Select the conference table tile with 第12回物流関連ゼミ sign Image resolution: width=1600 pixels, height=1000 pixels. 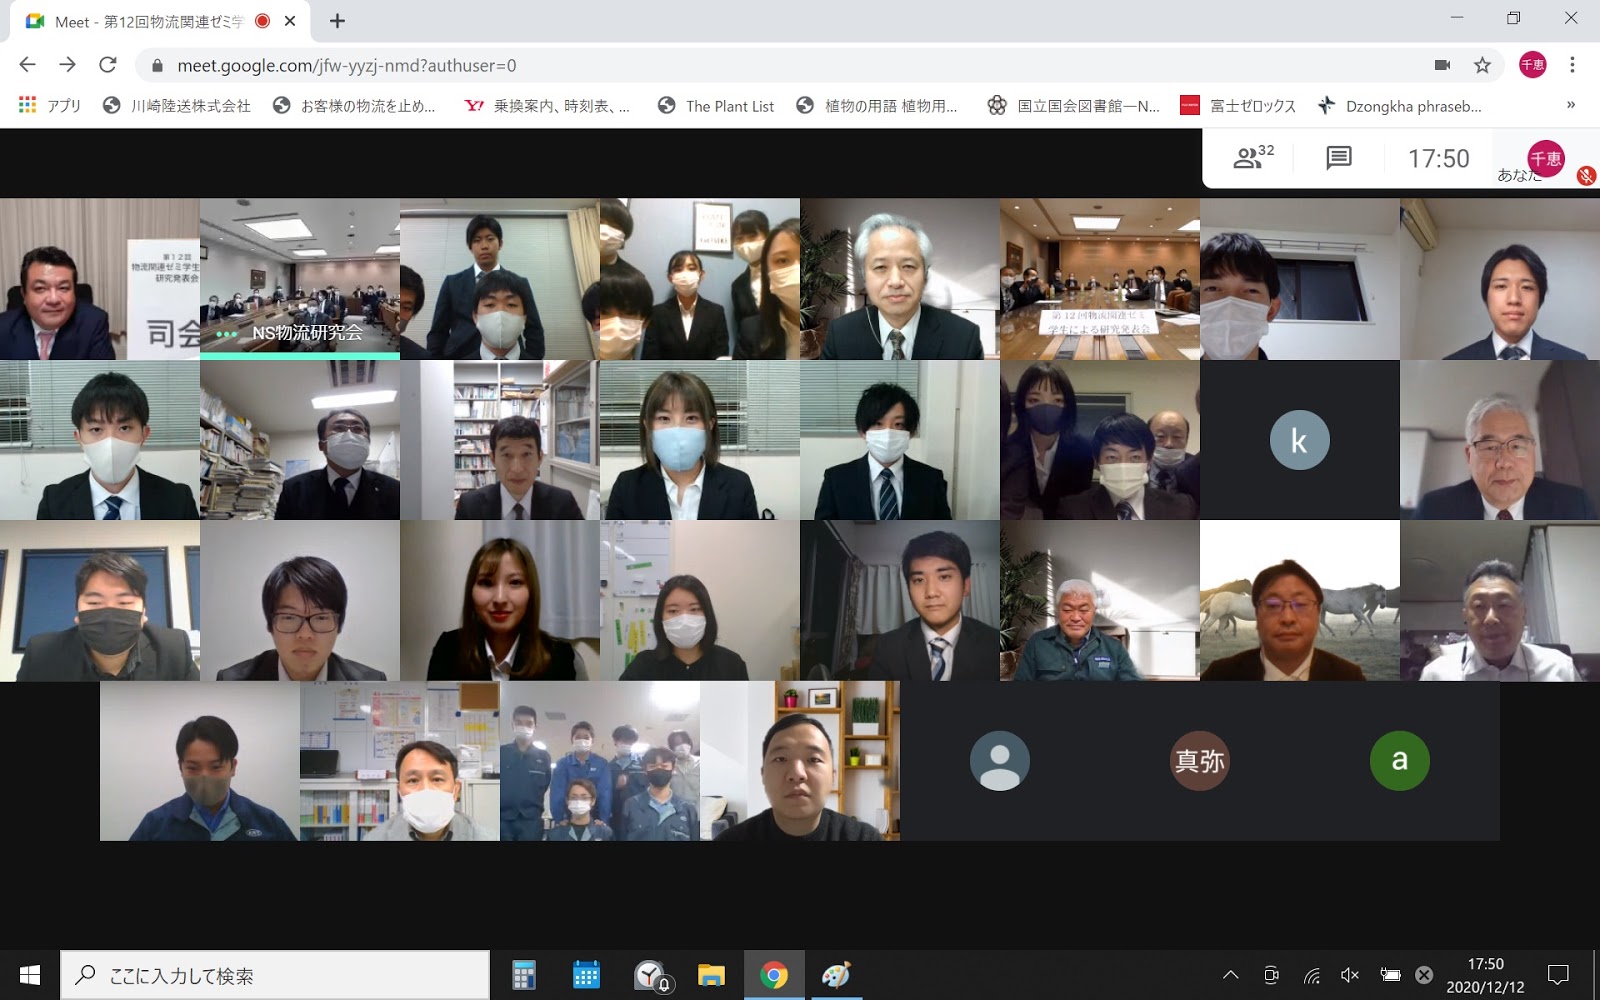pos(1100,279)
